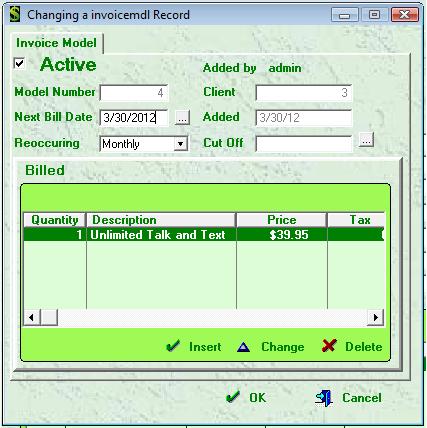Viewport: 427px width, 428px height.
Task: Click the Cancel button label
Action: [362, 397]
